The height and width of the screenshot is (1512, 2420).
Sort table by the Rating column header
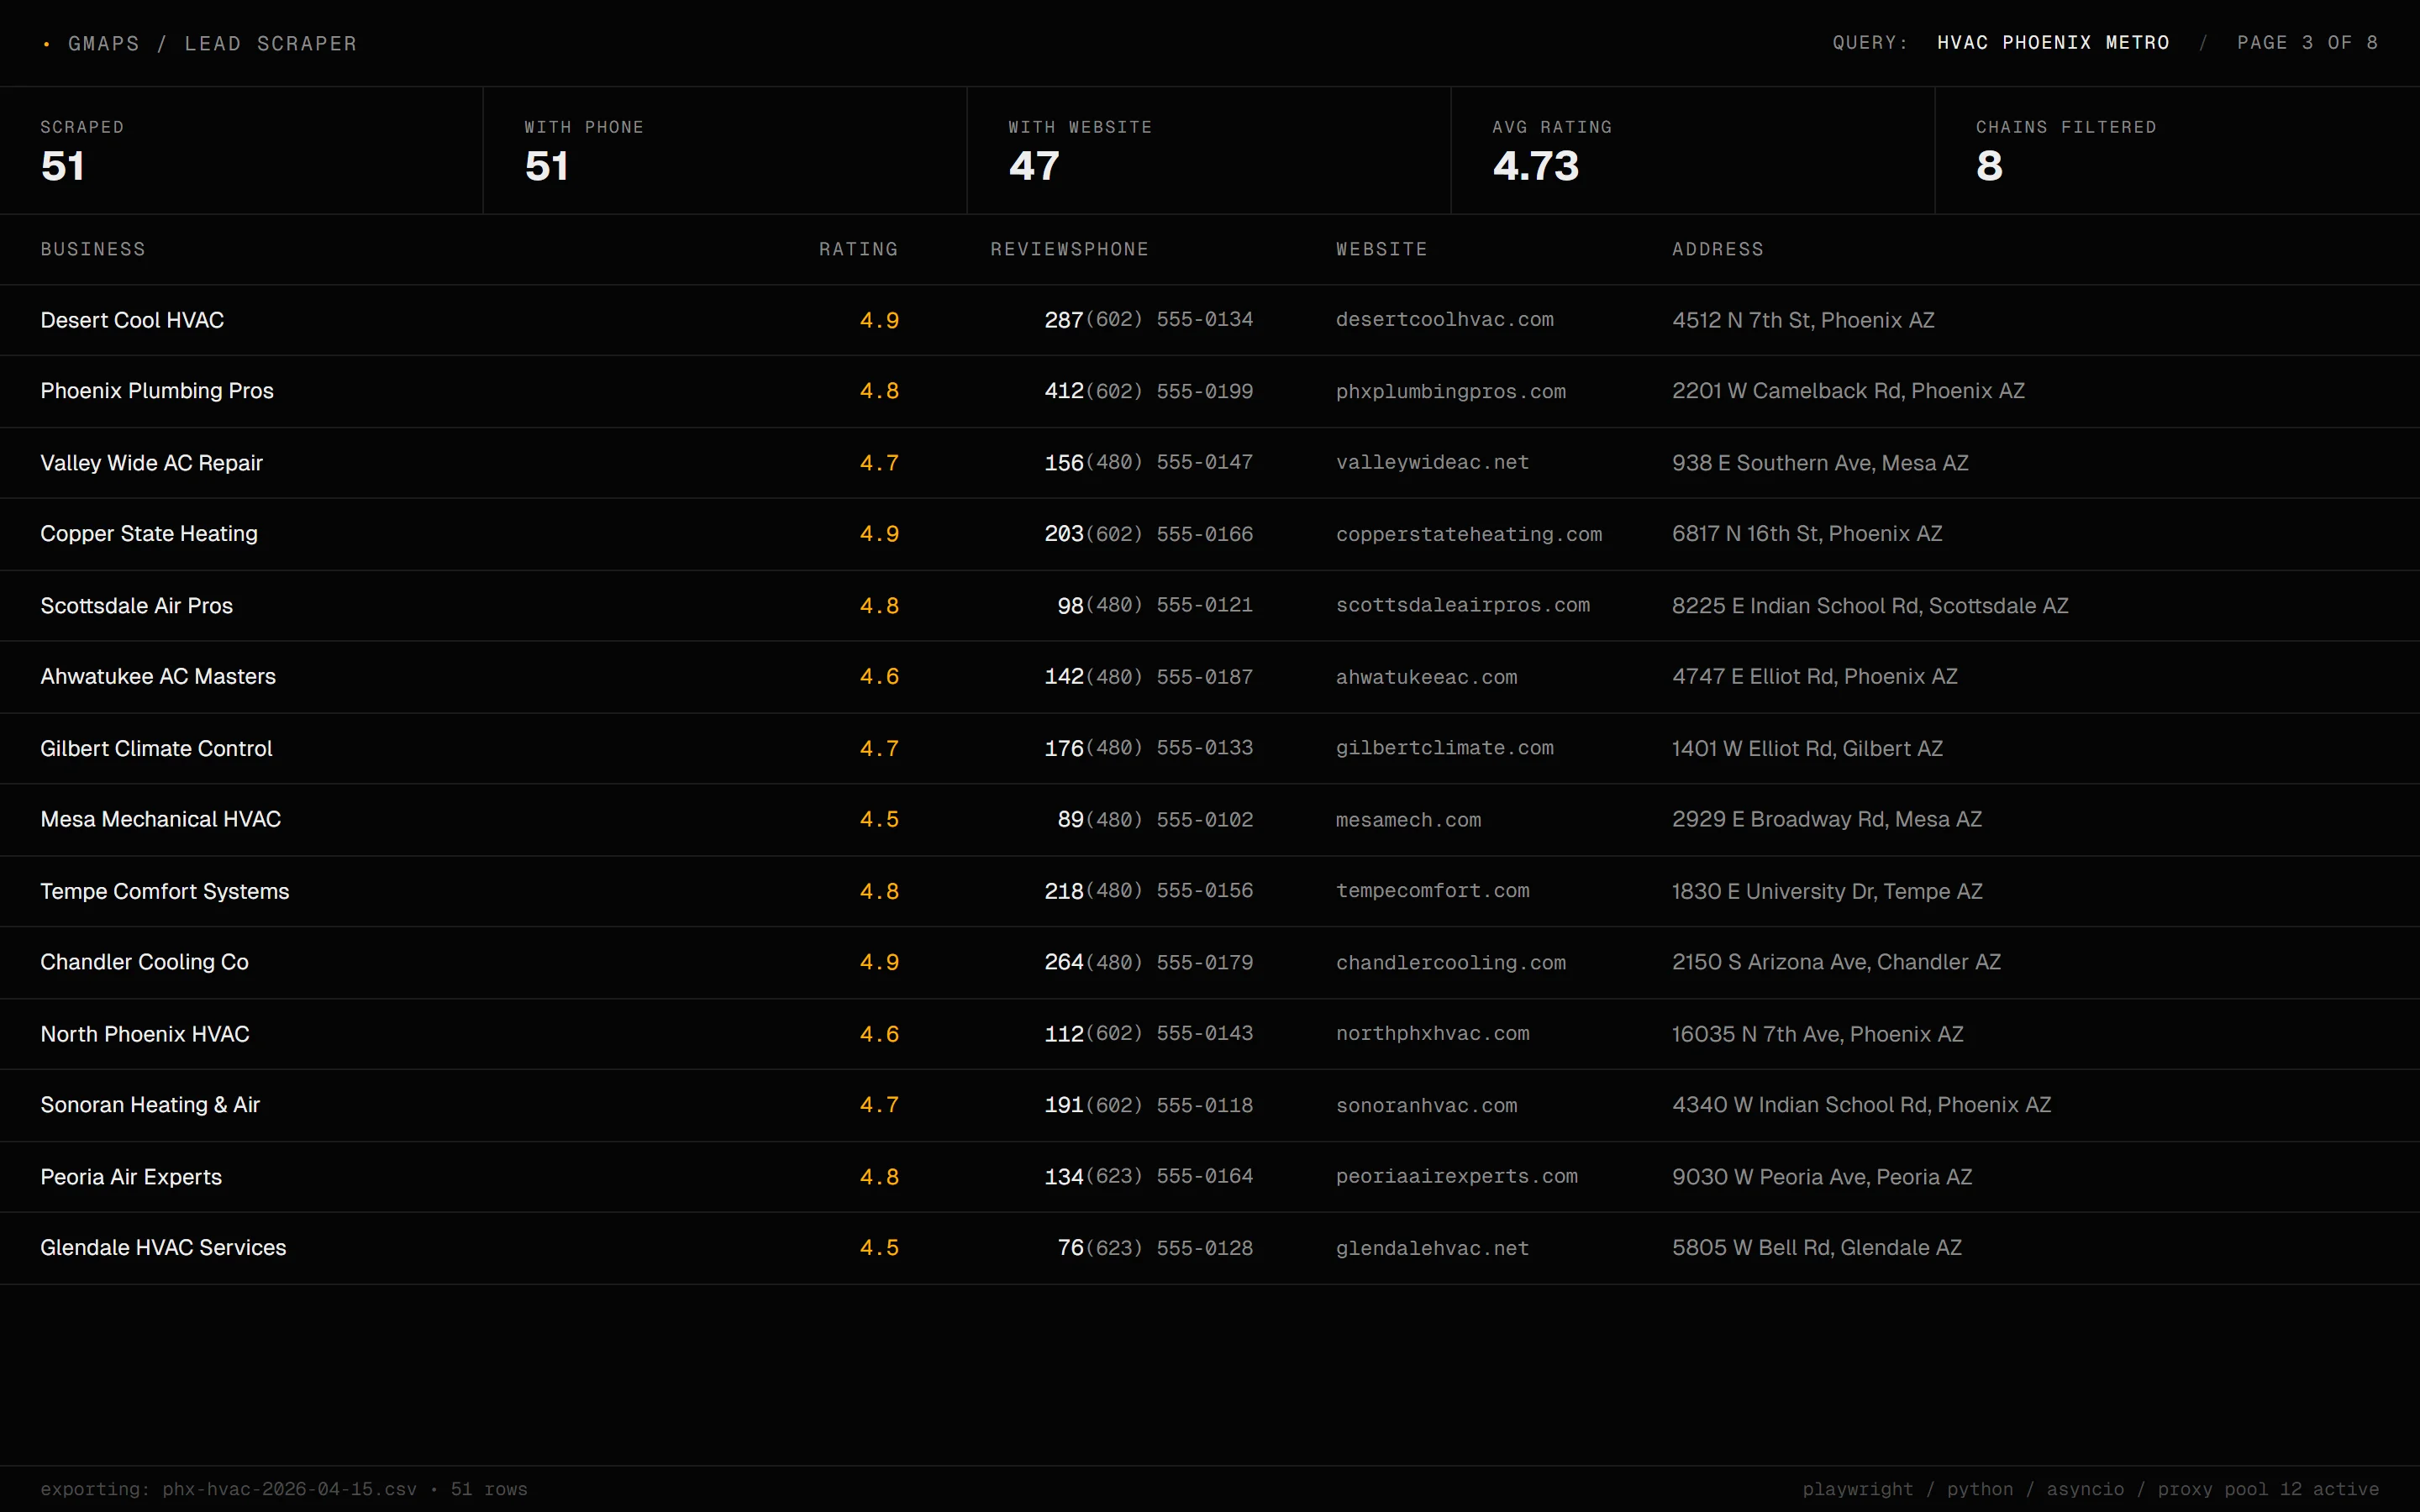[858, 249]
